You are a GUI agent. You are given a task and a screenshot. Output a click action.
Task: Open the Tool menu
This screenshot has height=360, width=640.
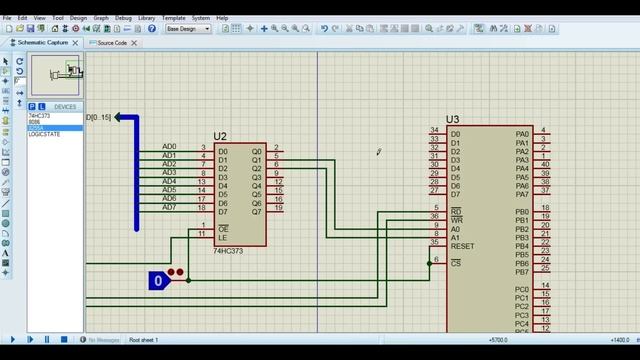click(x=58, y=18)
